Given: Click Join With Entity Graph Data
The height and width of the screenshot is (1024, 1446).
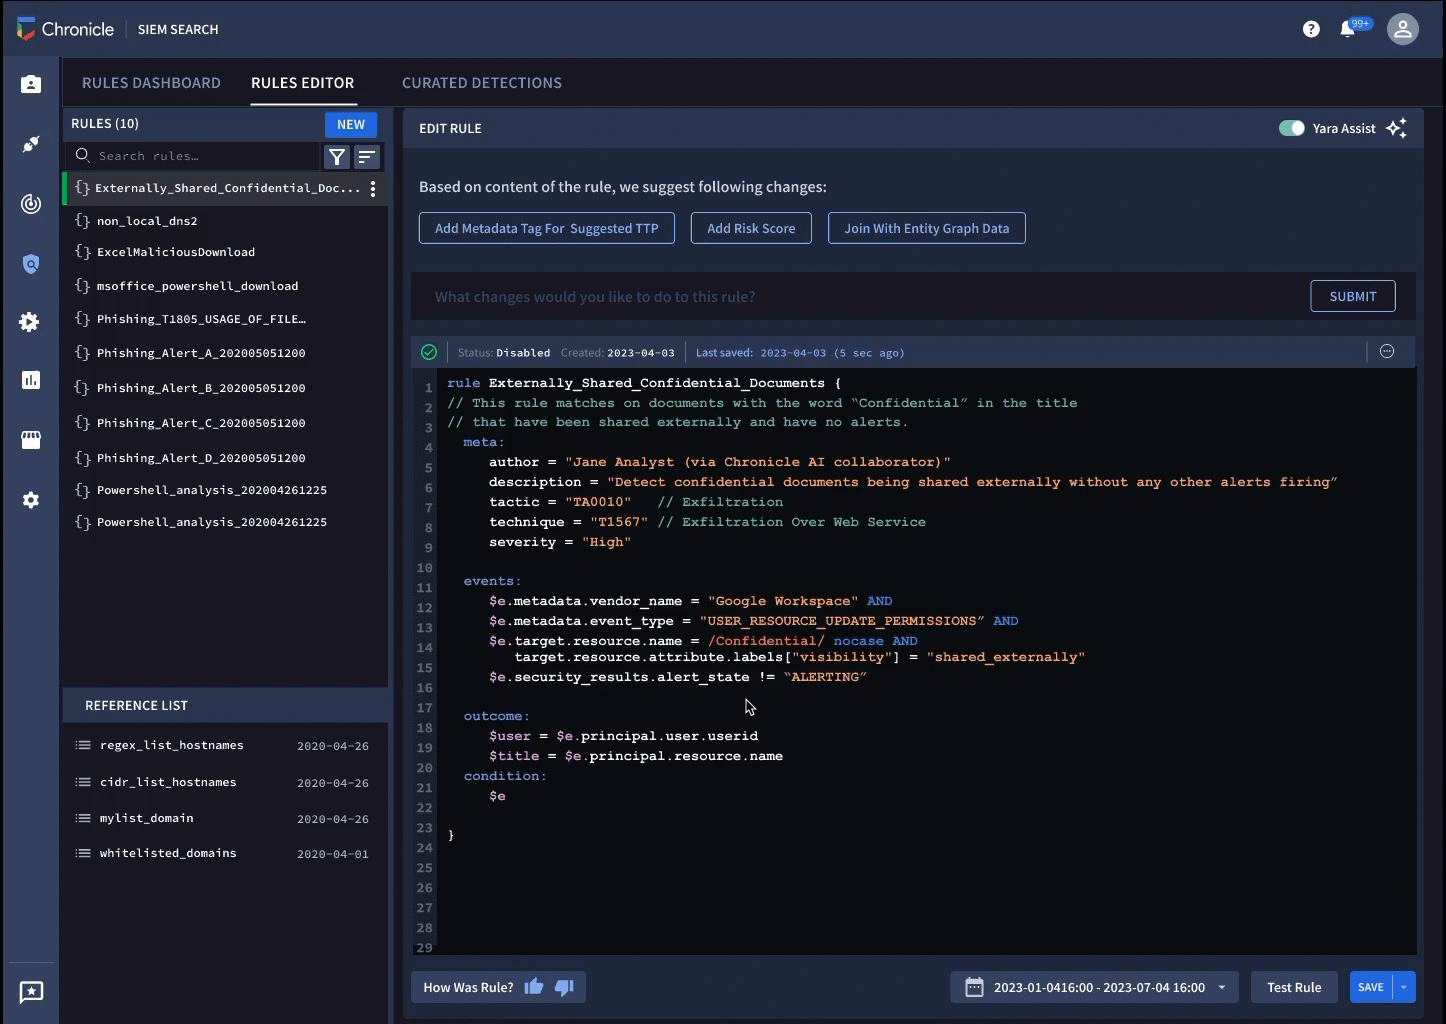Looking at the screenshot, I should (x=927, y=228).
